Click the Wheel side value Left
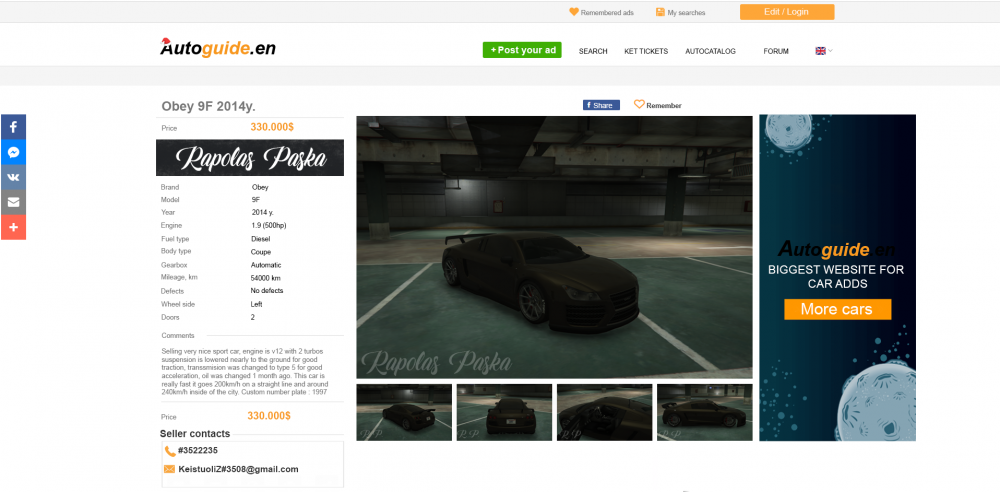 click(256, 304)
